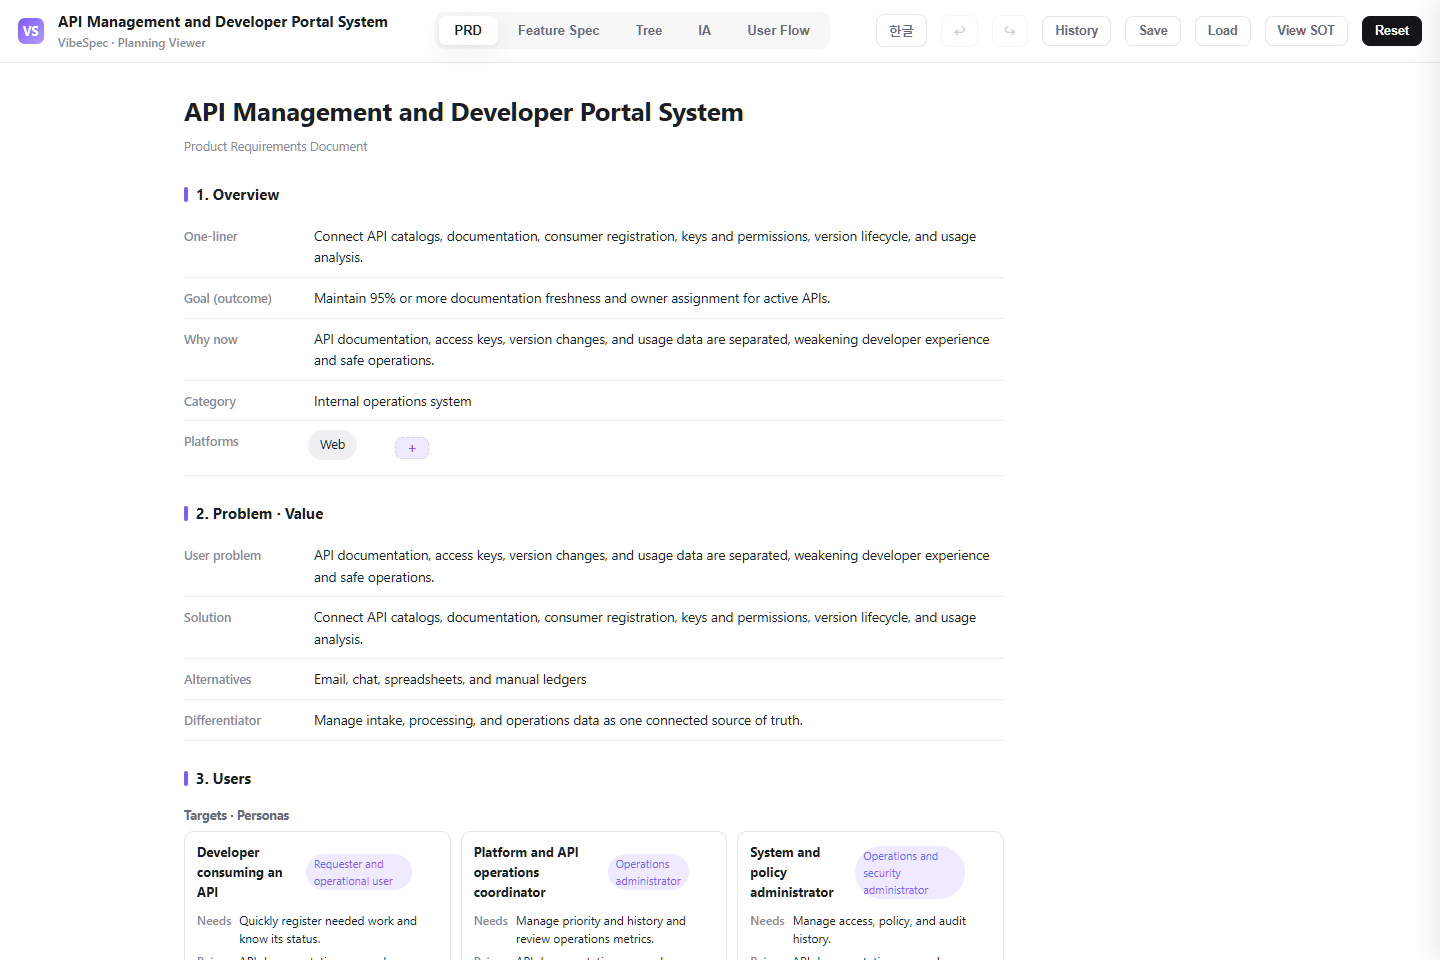Click 'Developer consuming an API' persona title
Image resolution: width=1440 pixels, height=960 pixels.
[x=240, y=872]
